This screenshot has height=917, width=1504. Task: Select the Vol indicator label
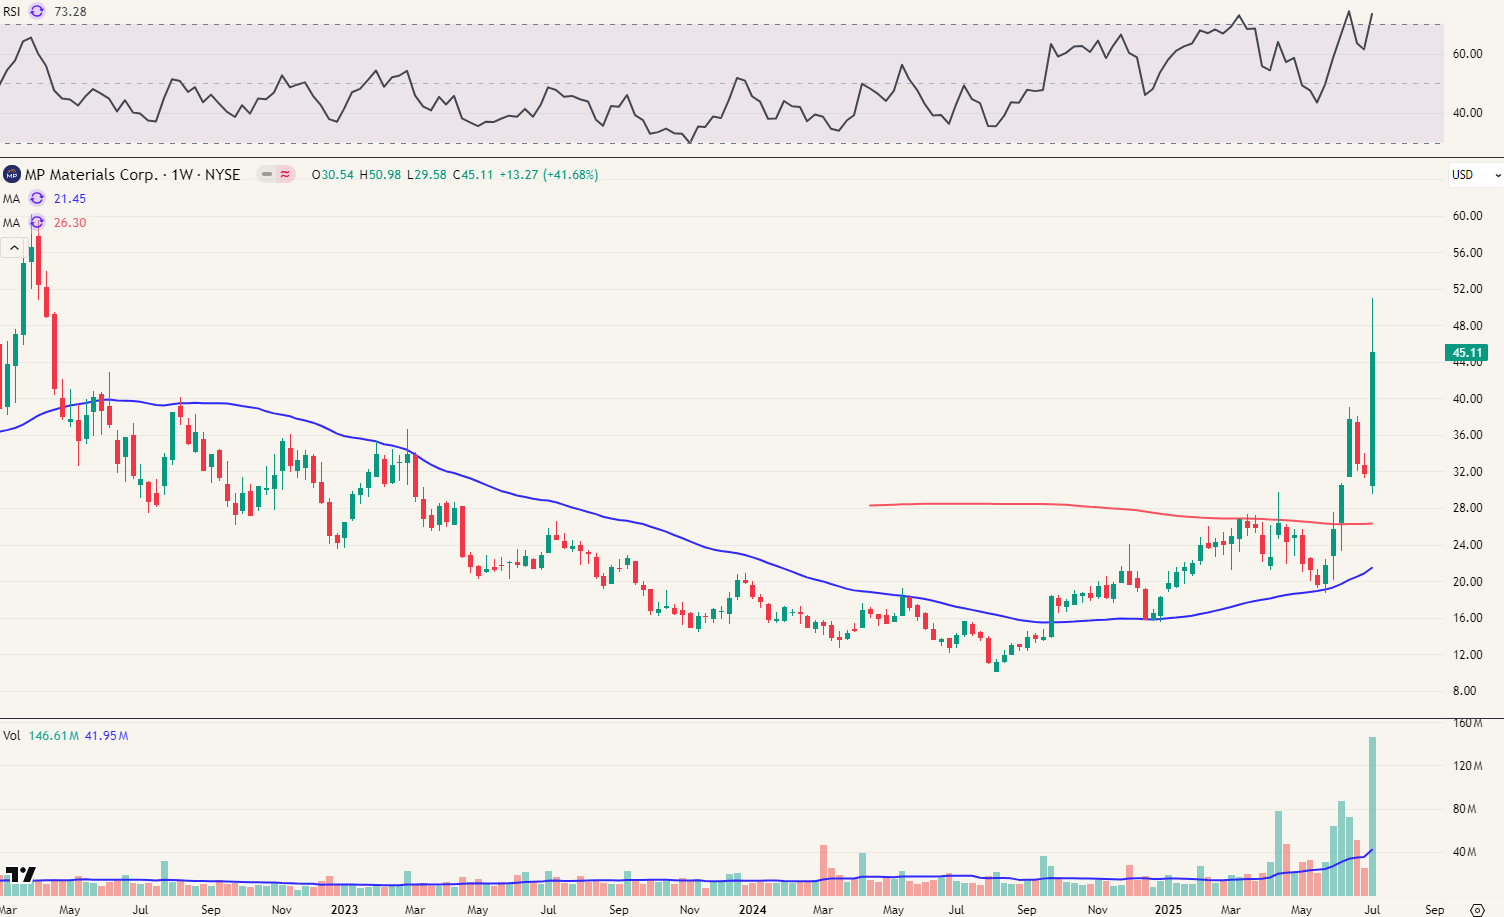pos(11,735)
